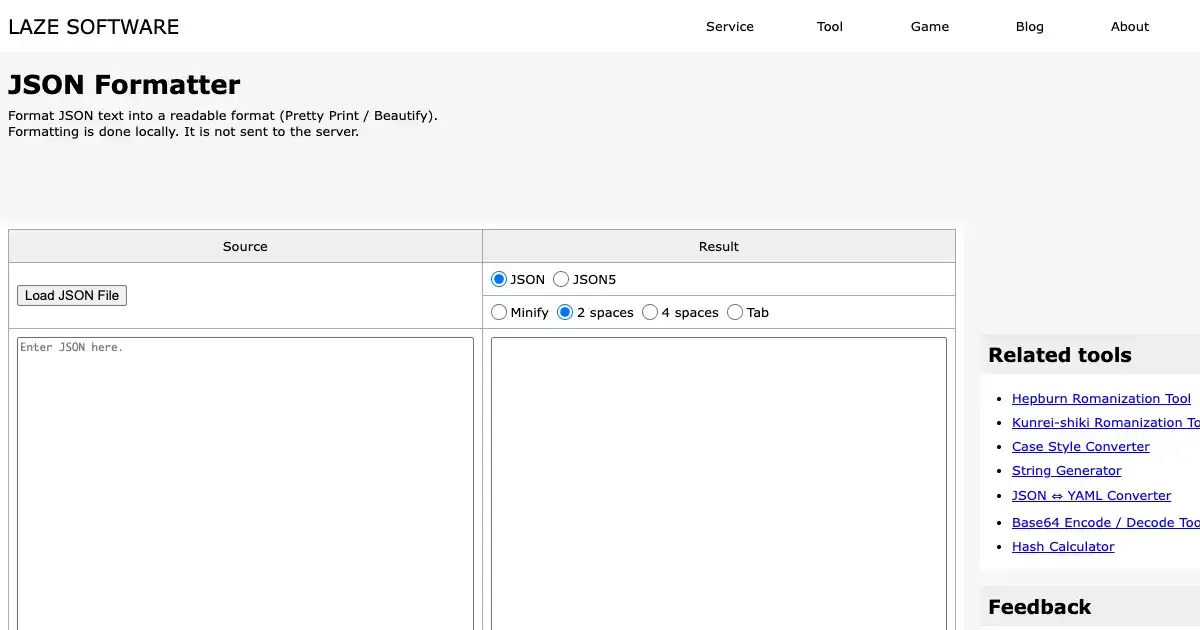1200x630 pixels.
Task: Choose the JSON5 output format
Action: tap(562, 280)
